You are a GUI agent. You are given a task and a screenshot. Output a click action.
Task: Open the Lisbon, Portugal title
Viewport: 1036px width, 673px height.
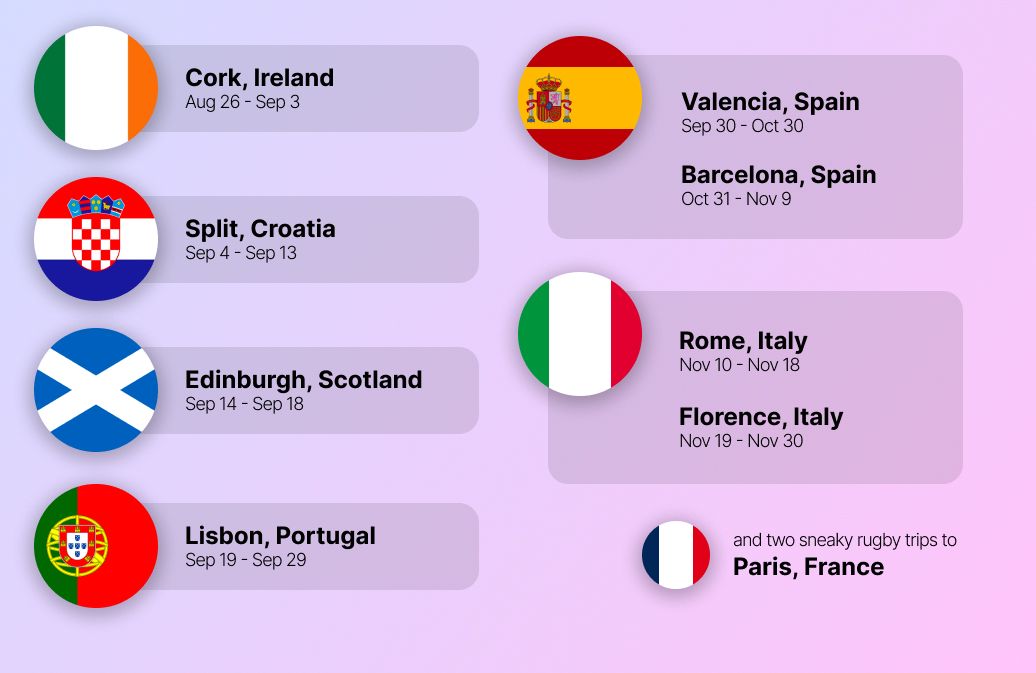click(280, 536)
